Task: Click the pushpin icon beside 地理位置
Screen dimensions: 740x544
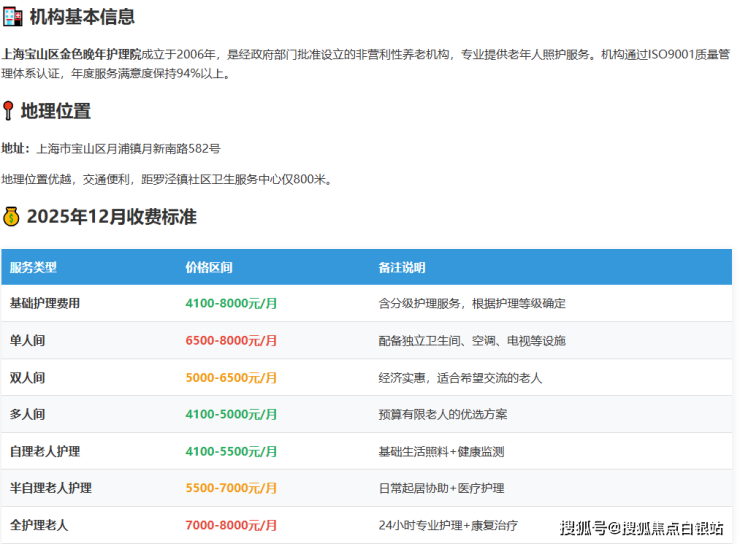Action: [x=9, y=111]
